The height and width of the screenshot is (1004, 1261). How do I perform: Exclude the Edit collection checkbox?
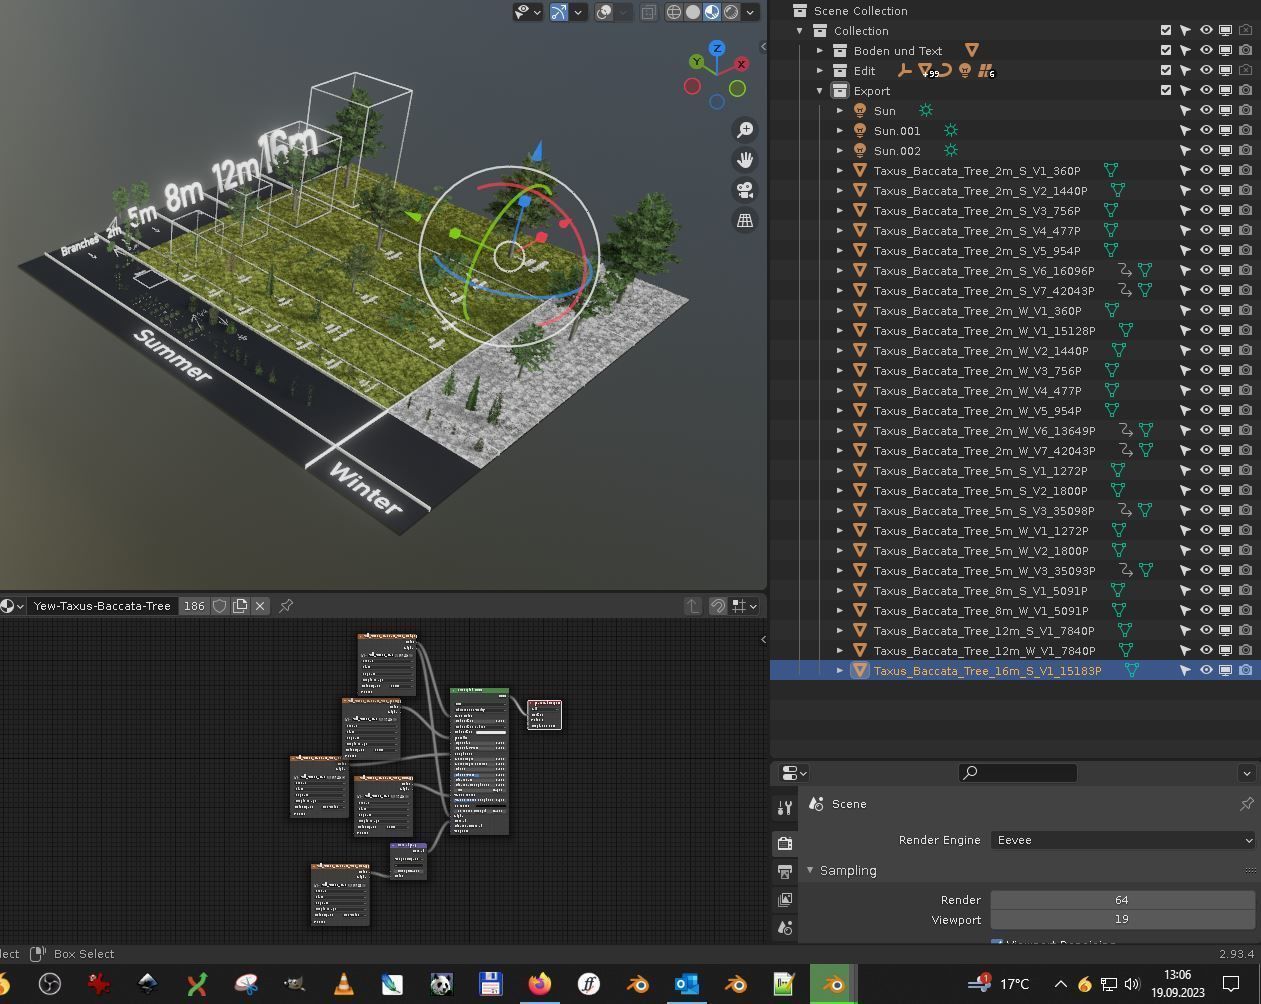tap(1166, 70)
